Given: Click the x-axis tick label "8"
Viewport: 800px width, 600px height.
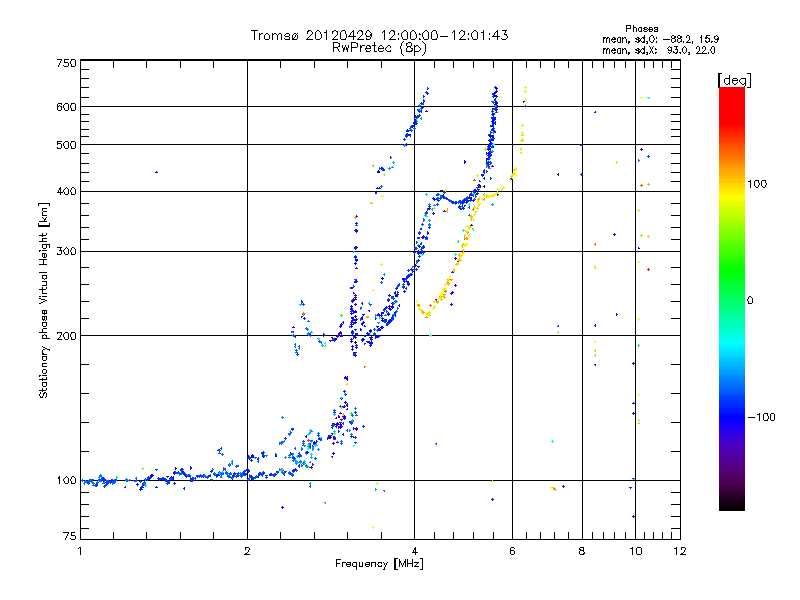Looking at the screenshot, I should [x=582, y=551].
